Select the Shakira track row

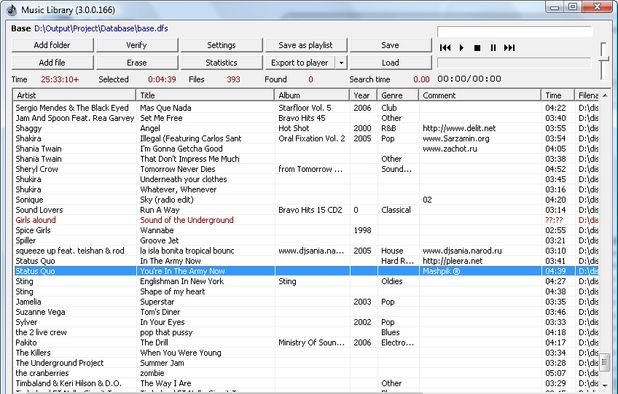point(306,139)
